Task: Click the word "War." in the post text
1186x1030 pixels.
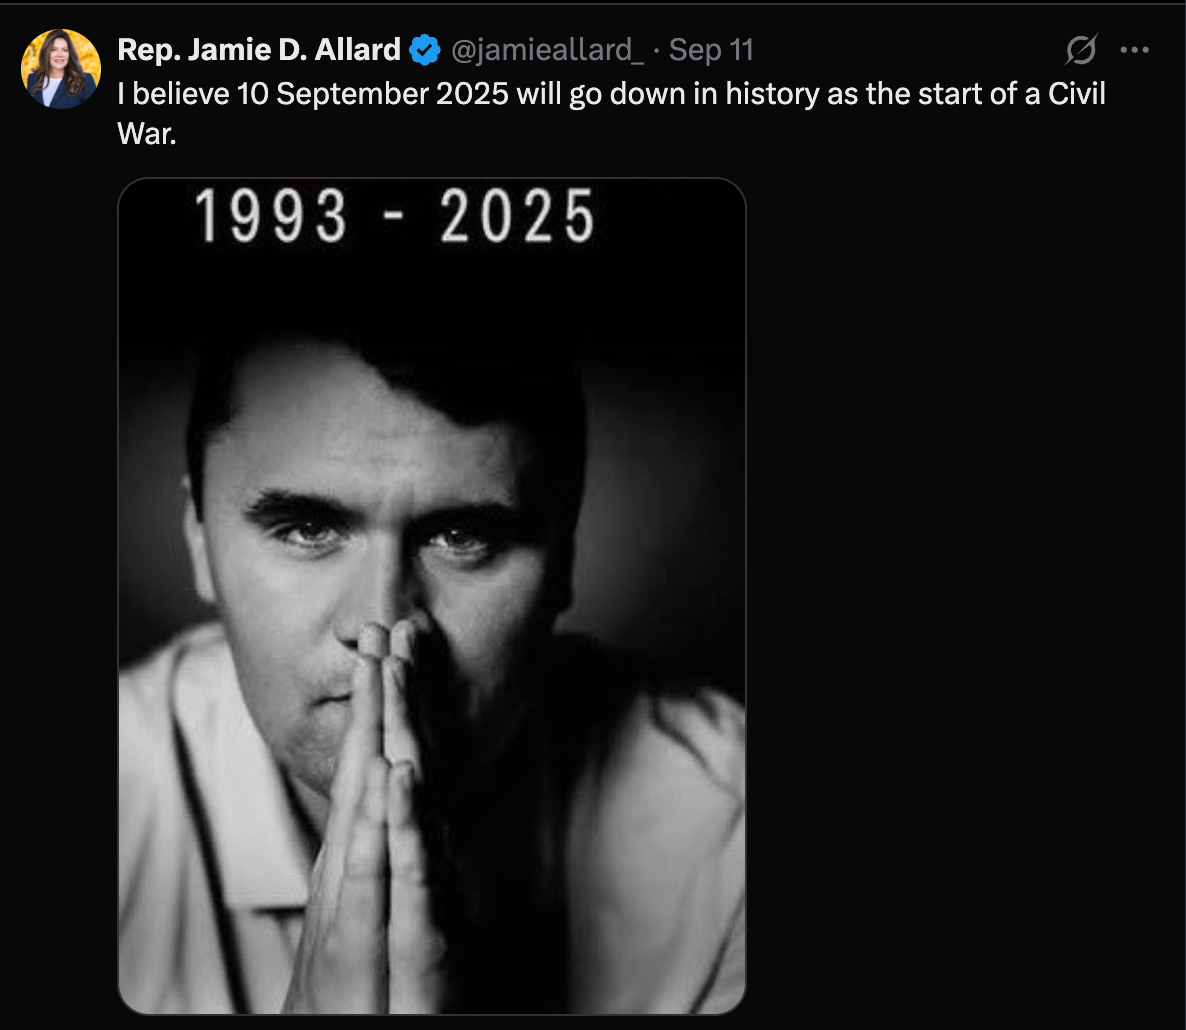Action: click(x=147, y=134)
